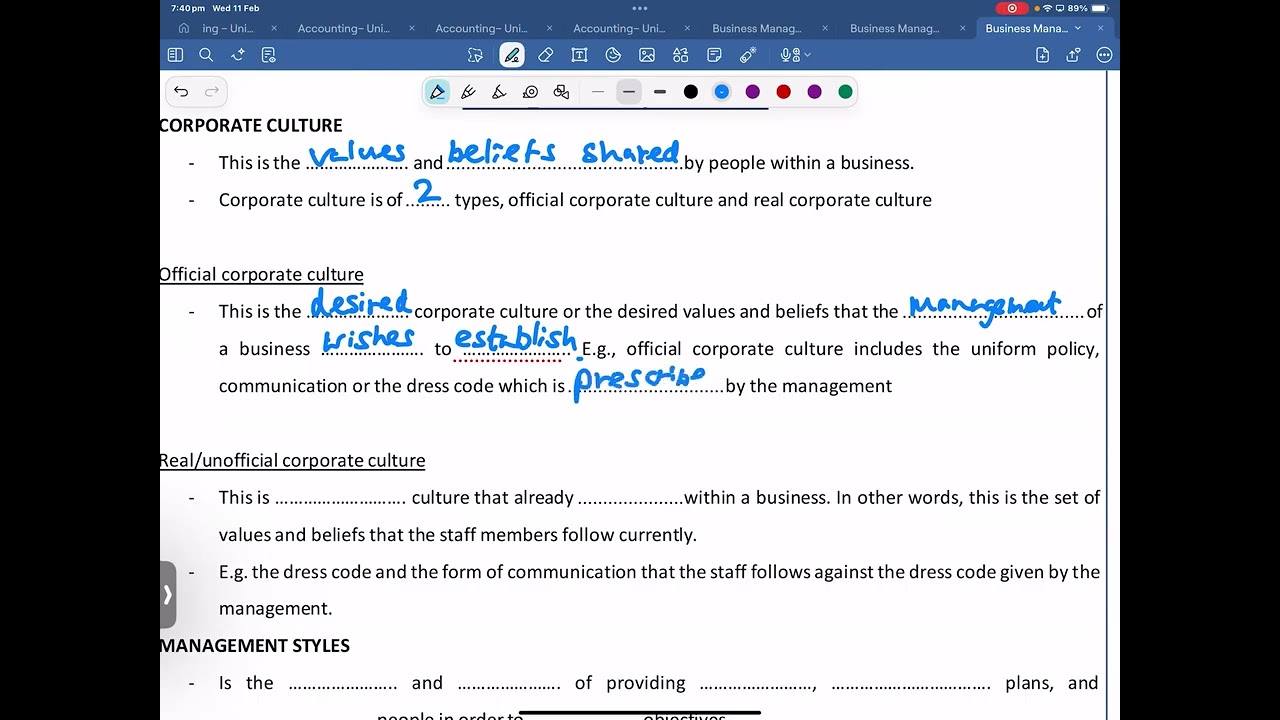Screen dimensions: 1280x720
Task: Open the More options ellipsis menu
Action: [x=1104, y=55]
